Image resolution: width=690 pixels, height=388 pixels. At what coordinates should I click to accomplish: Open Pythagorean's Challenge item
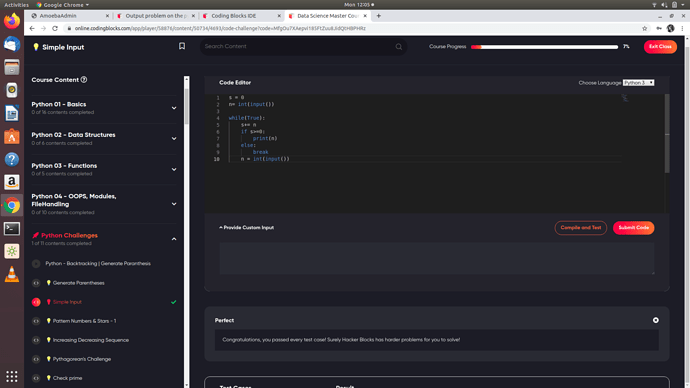click(82, 359)
